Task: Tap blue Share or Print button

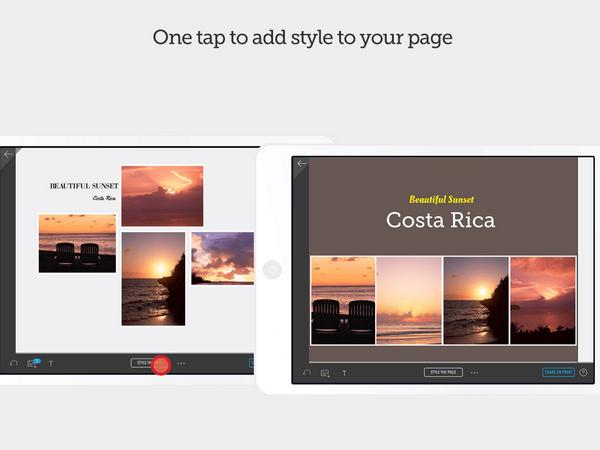Action: 558,372
